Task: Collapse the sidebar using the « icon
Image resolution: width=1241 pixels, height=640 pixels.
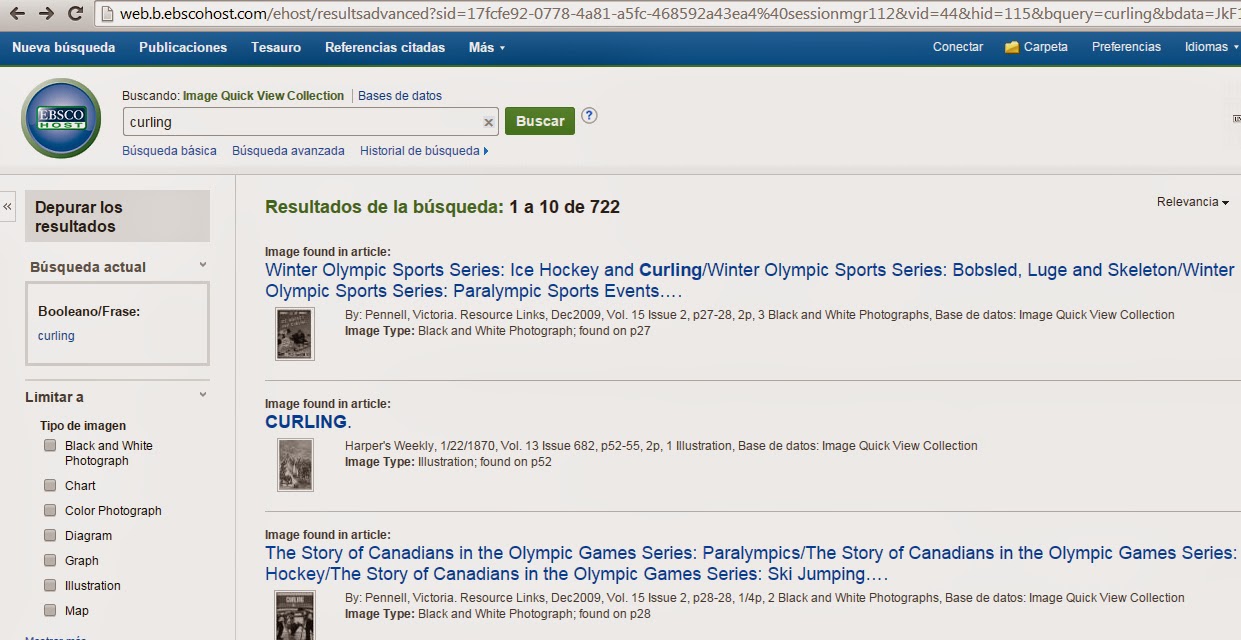Action: coord(8,206)
